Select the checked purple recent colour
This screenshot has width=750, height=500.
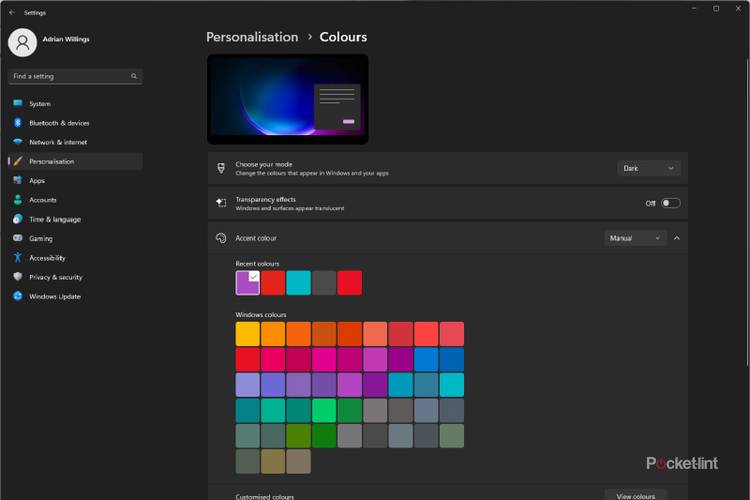point(247,283)
